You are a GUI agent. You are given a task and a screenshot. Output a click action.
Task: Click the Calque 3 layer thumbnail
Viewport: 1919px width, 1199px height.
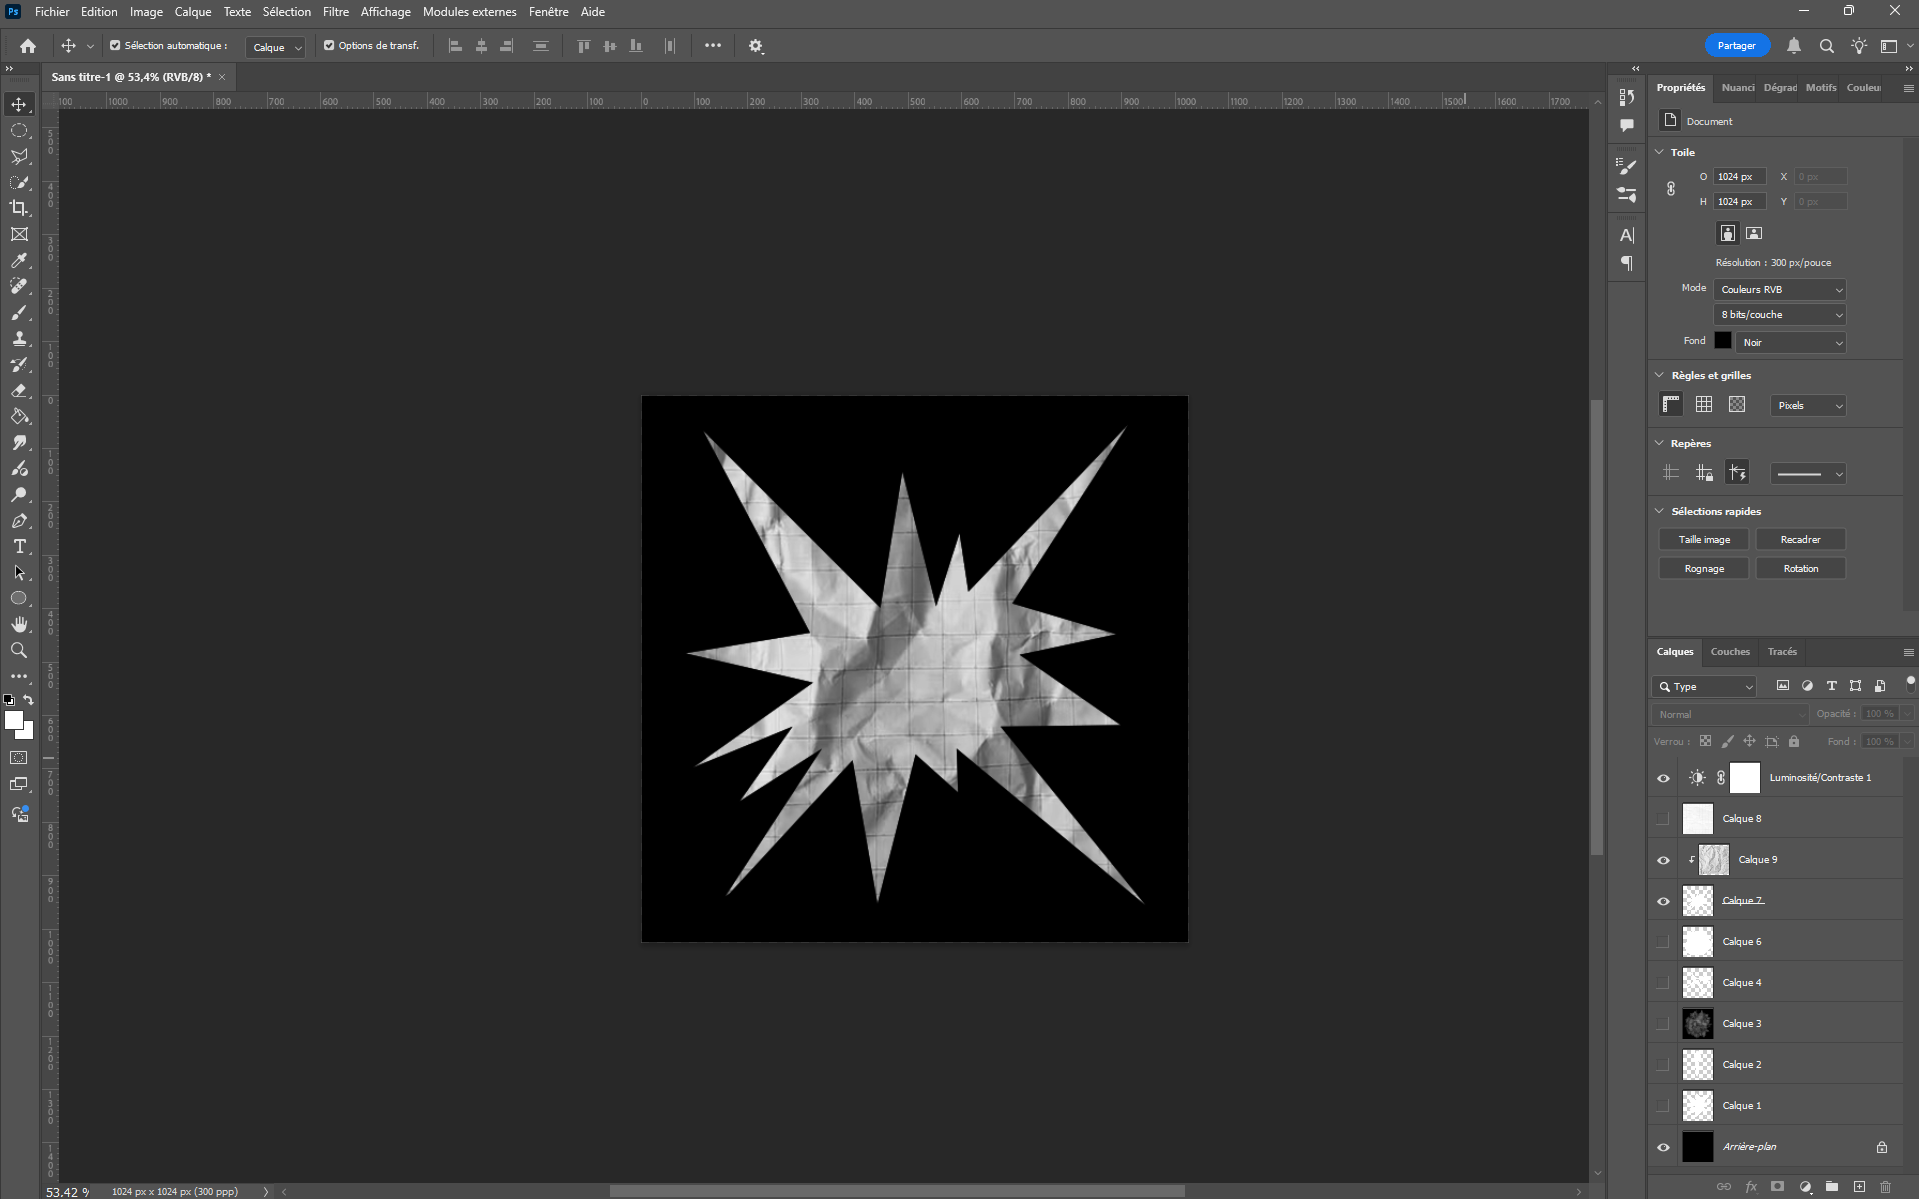pyautogui.click(x=1698, y=1024)
